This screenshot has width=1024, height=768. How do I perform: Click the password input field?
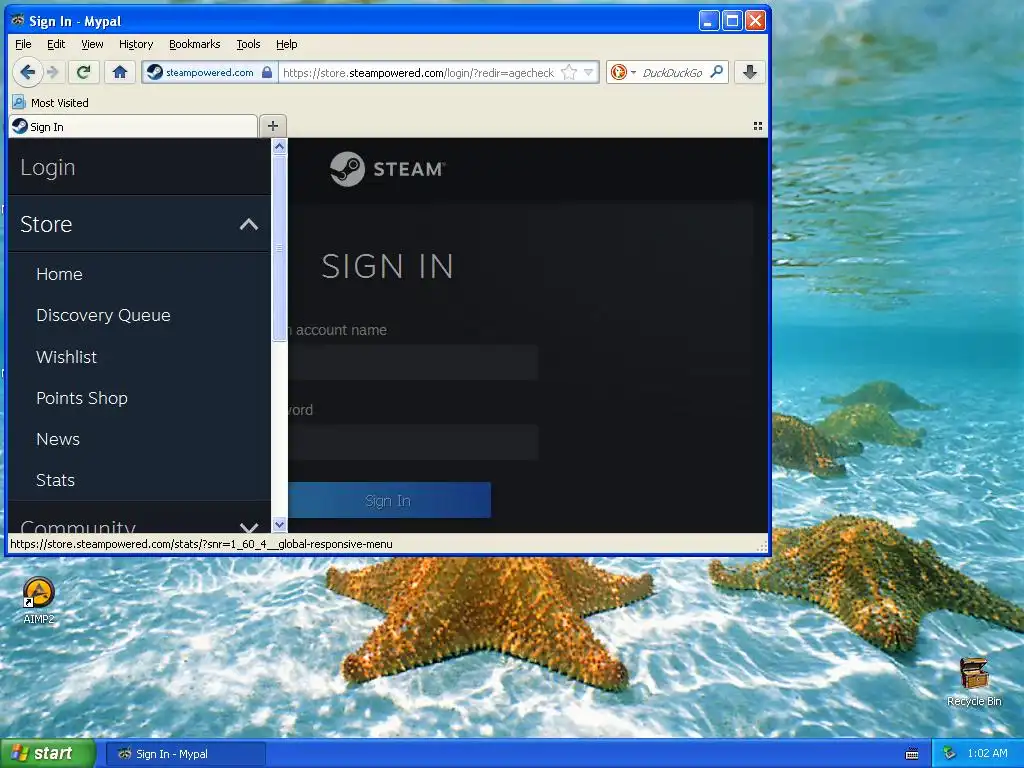click(413, 442)
